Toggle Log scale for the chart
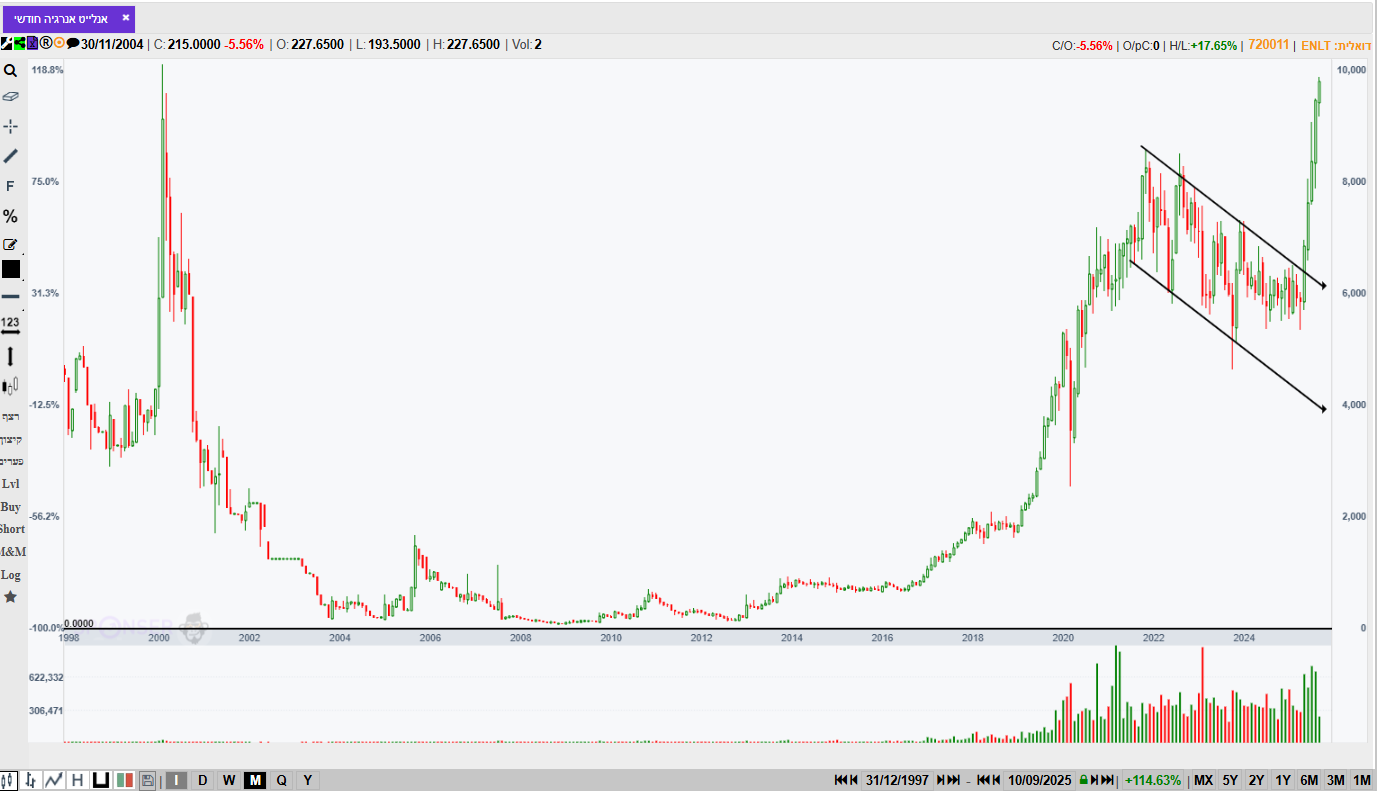 click(10, 575)
